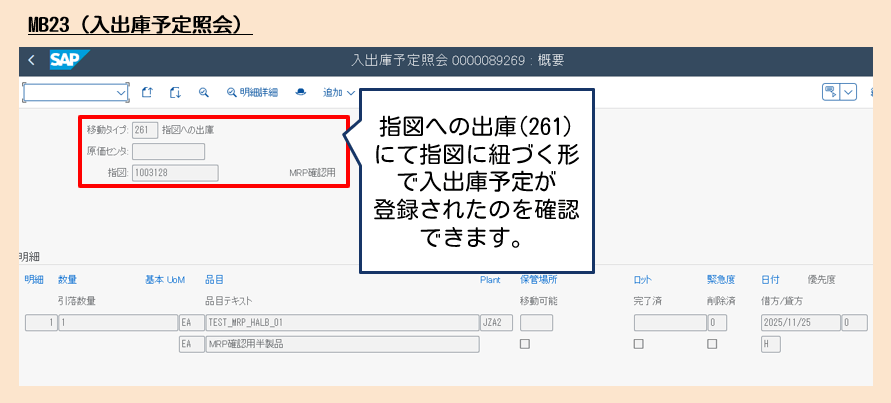Click the toolbar icon at top right
The image size is (891, 403).
[830, 92]
